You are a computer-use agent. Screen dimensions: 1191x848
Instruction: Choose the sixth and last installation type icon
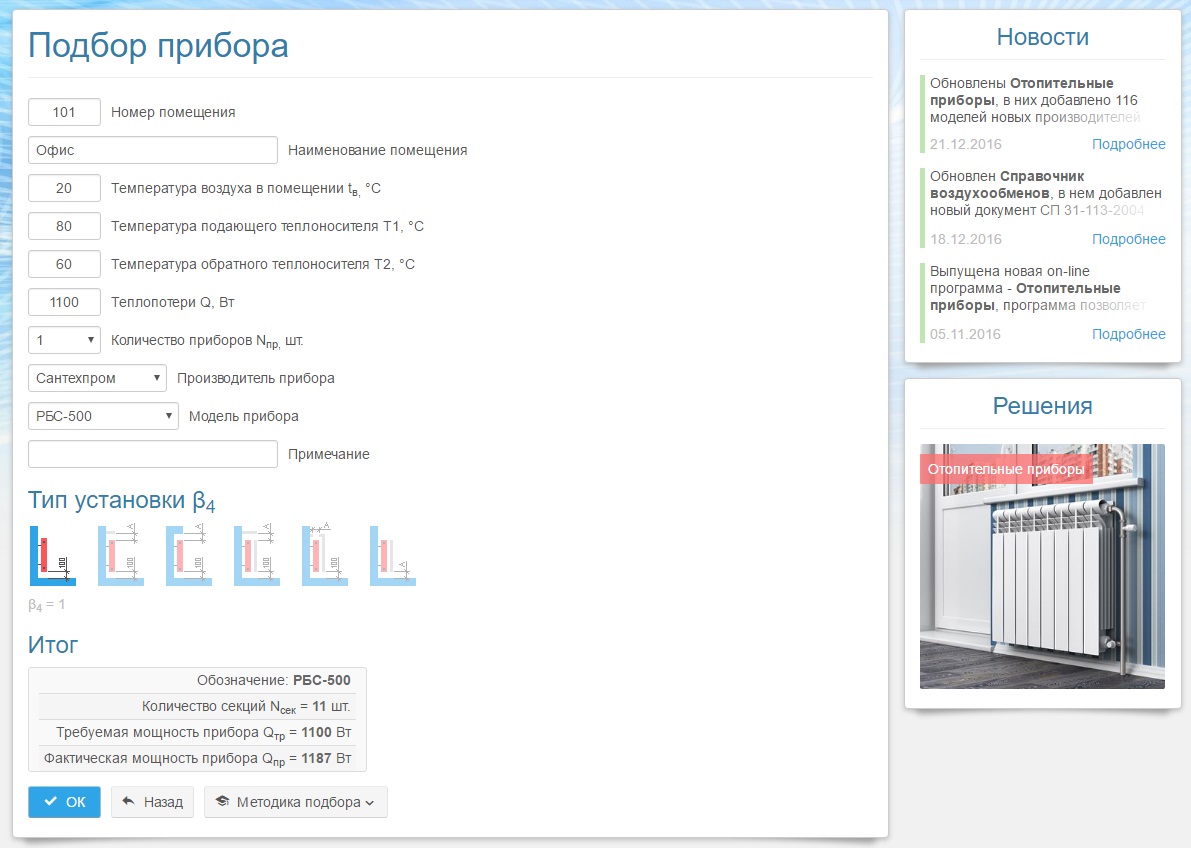[392, 555]
